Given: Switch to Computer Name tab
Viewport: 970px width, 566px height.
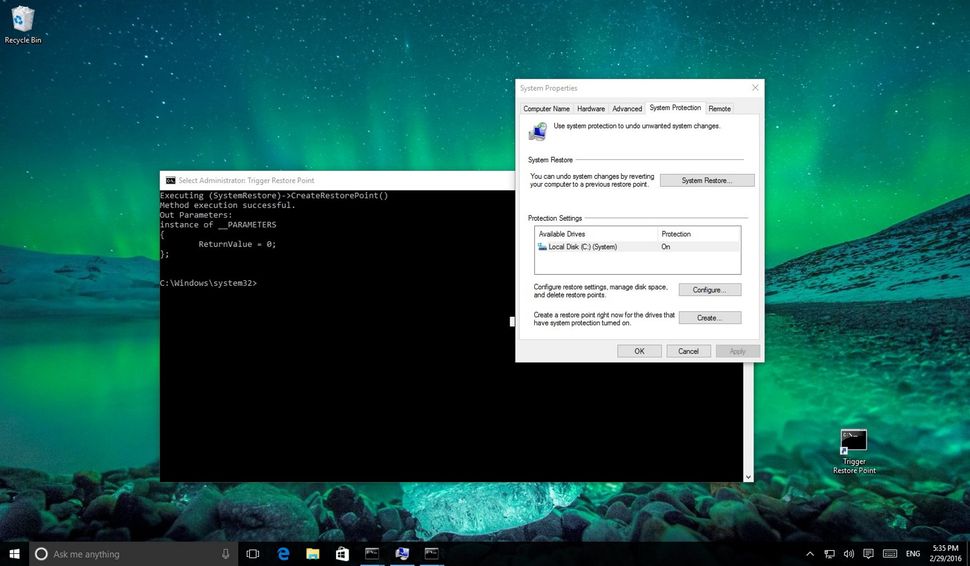Looking at the screenshot, I should [546, 109].
